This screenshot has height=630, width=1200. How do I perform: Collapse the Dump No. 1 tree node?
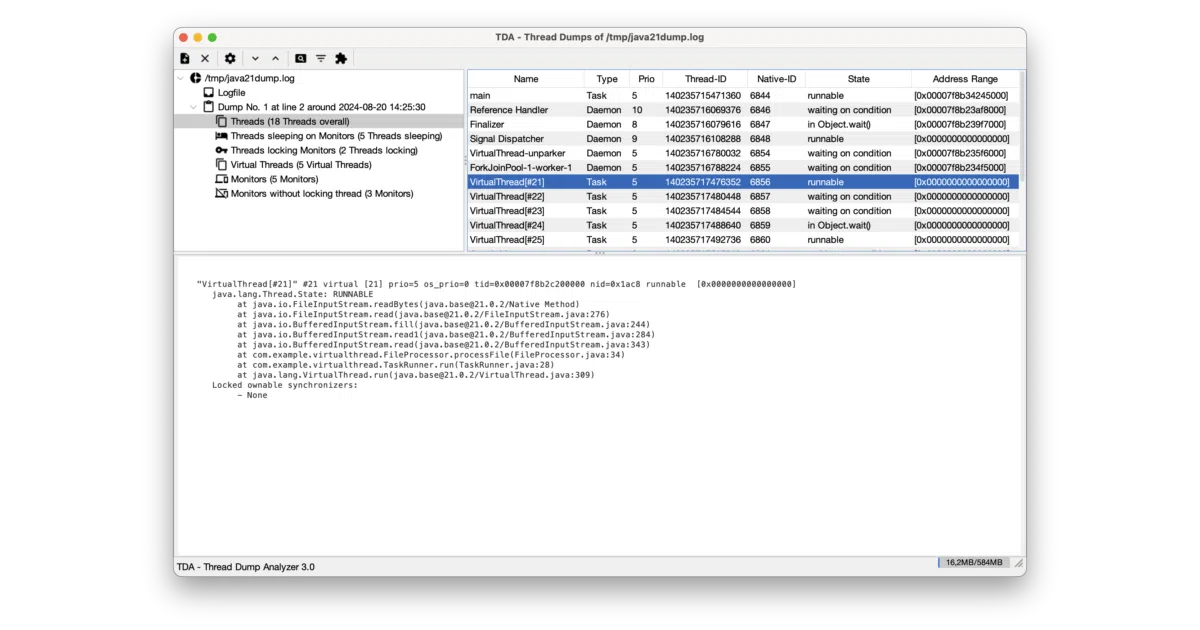[194, 107]
